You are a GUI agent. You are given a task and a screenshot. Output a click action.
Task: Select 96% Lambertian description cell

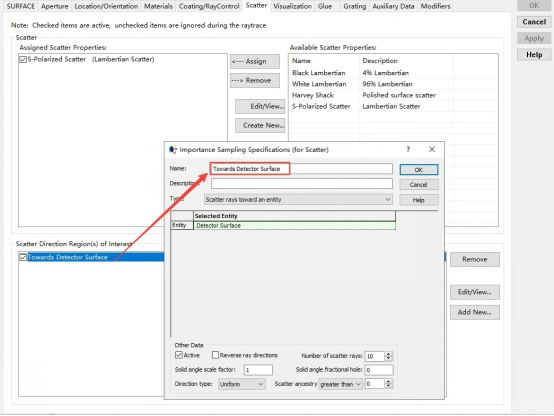point(387,84)
